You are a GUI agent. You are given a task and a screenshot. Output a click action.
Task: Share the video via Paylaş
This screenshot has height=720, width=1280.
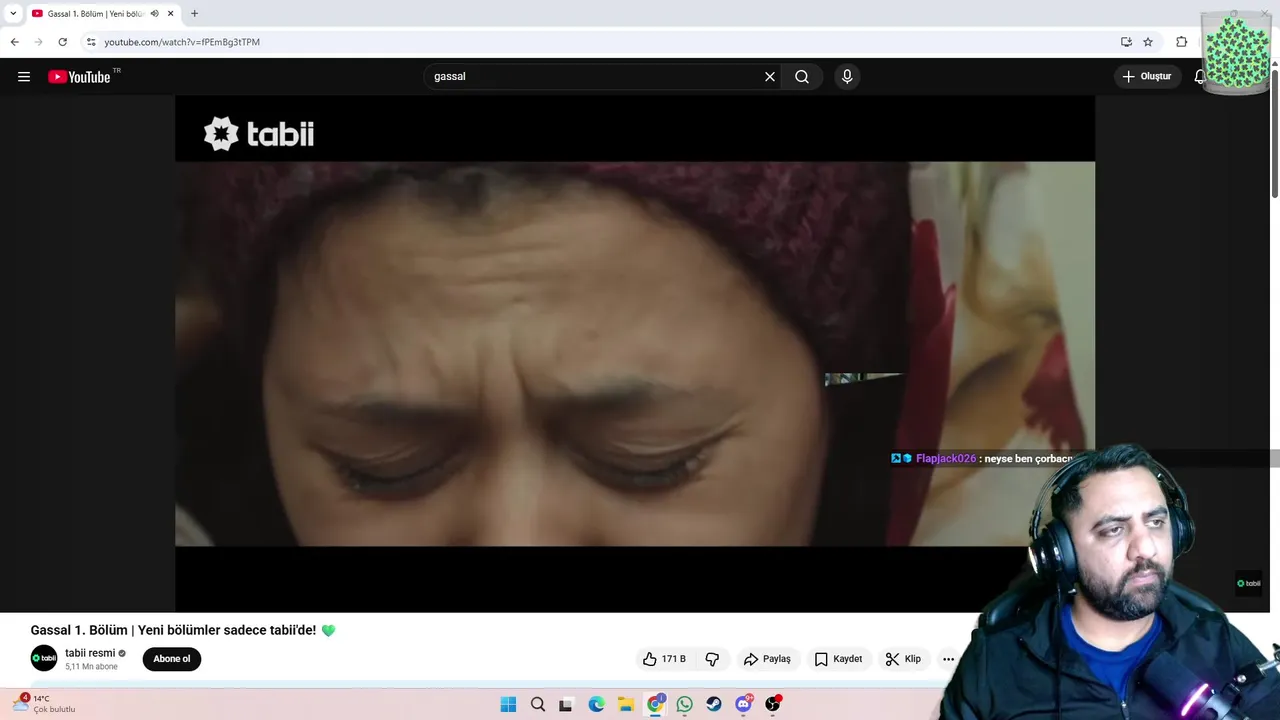(767, 659)
